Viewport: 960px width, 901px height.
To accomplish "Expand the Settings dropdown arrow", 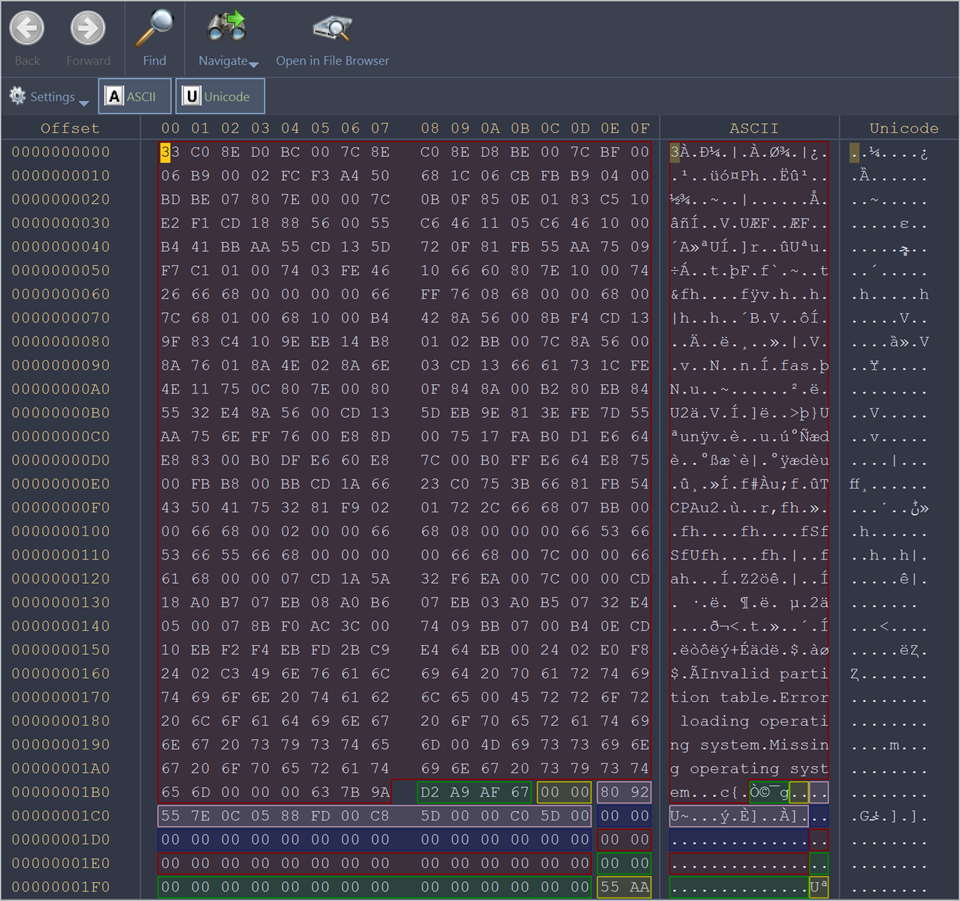I will point(84,102).
